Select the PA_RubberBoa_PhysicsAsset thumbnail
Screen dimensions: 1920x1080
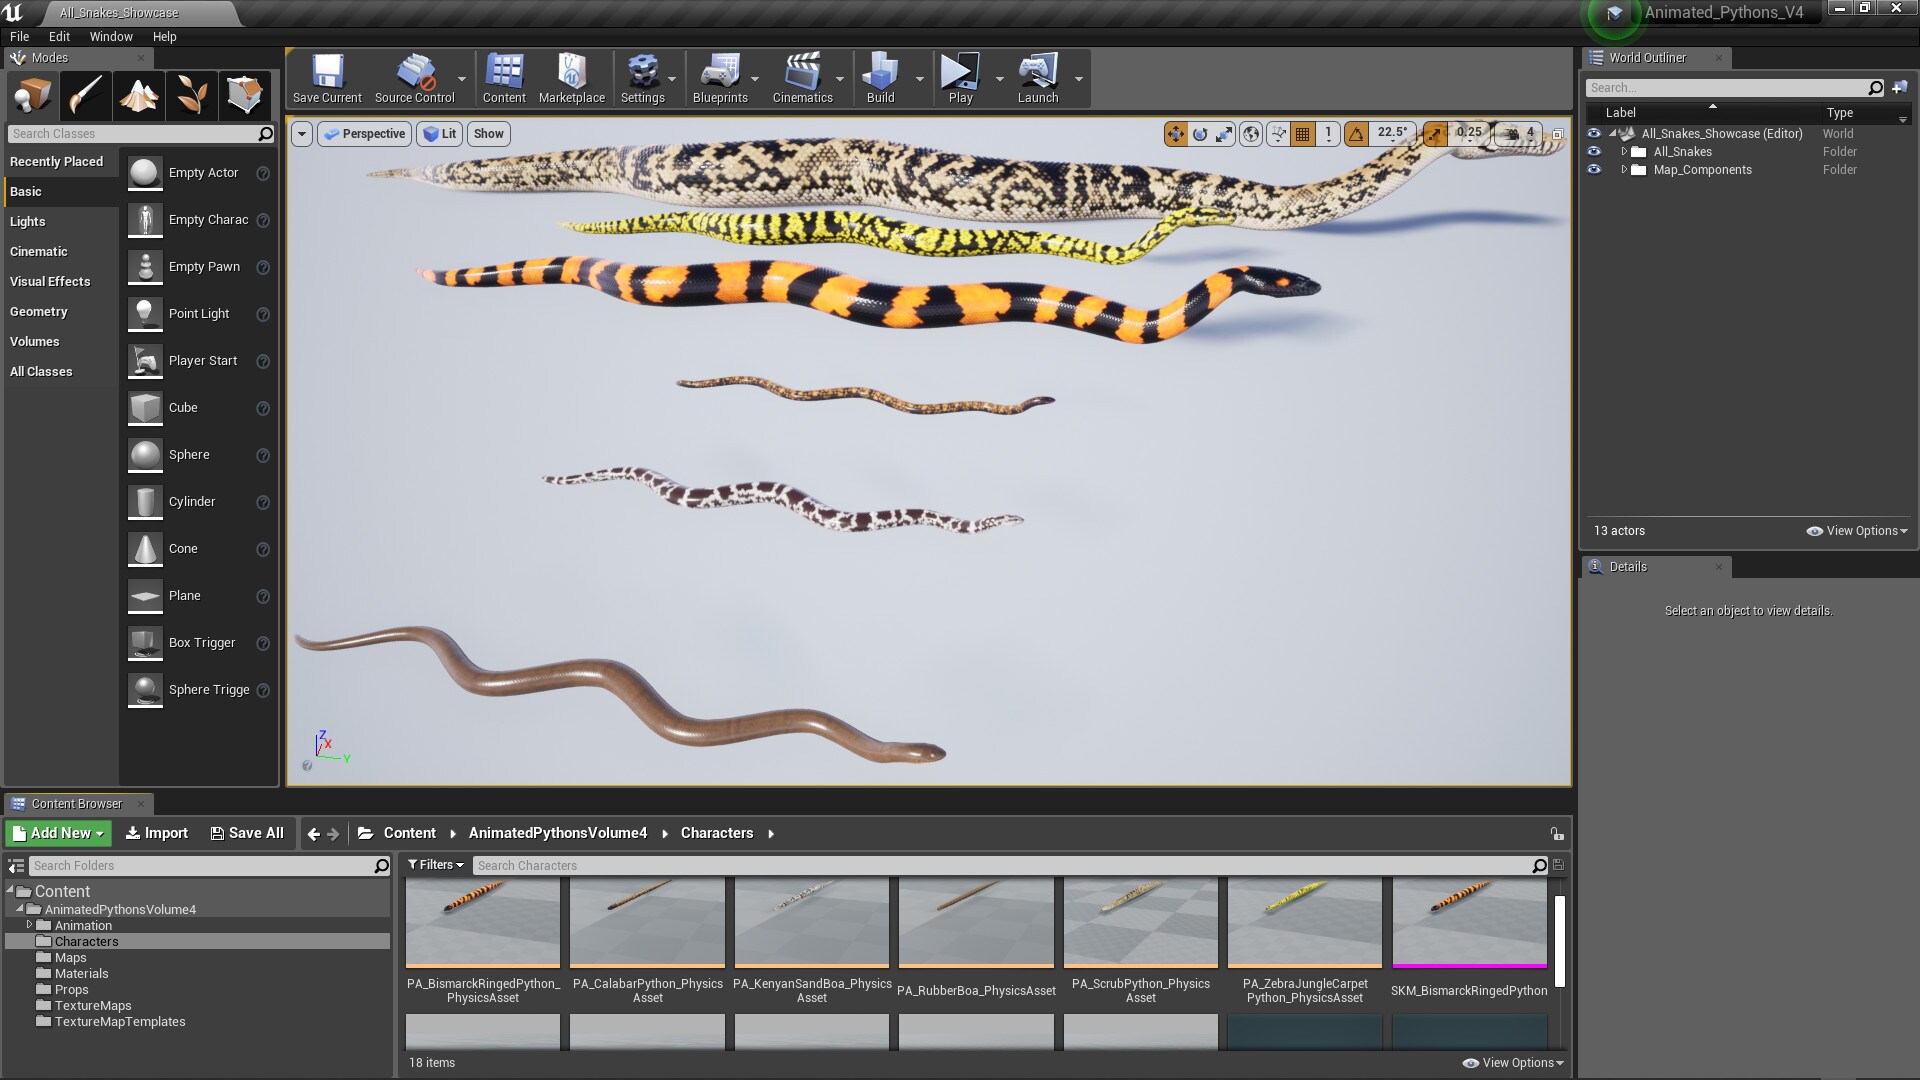(x=976, y=922)
